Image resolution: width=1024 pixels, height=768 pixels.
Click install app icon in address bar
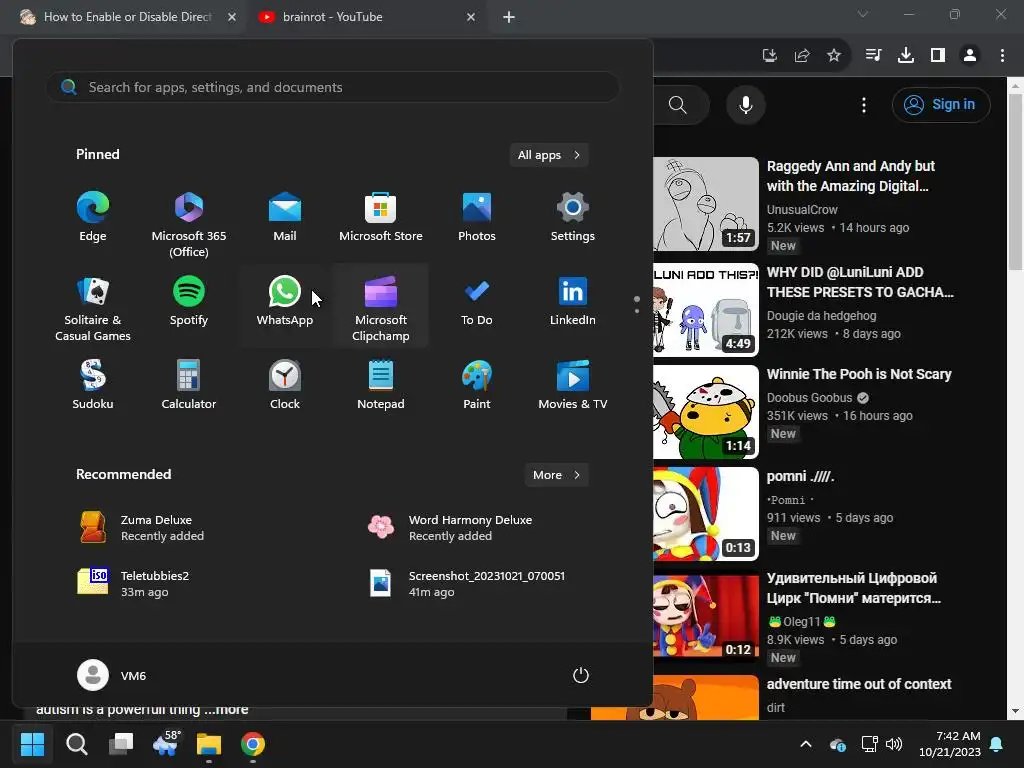tap(770, 56)
